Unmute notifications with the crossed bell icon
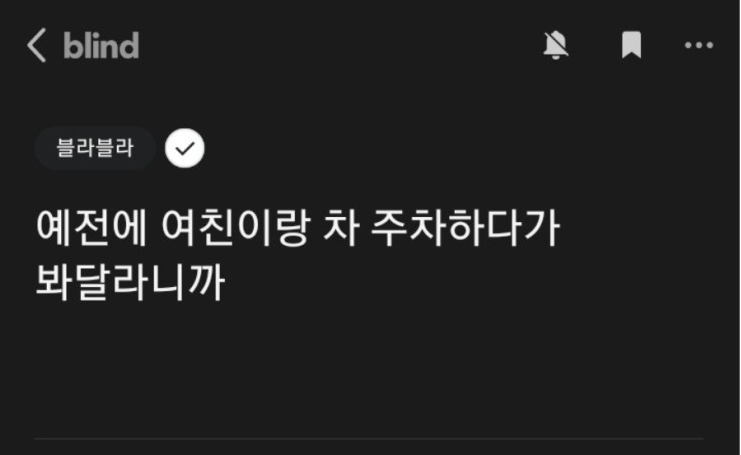 (555, 45)
